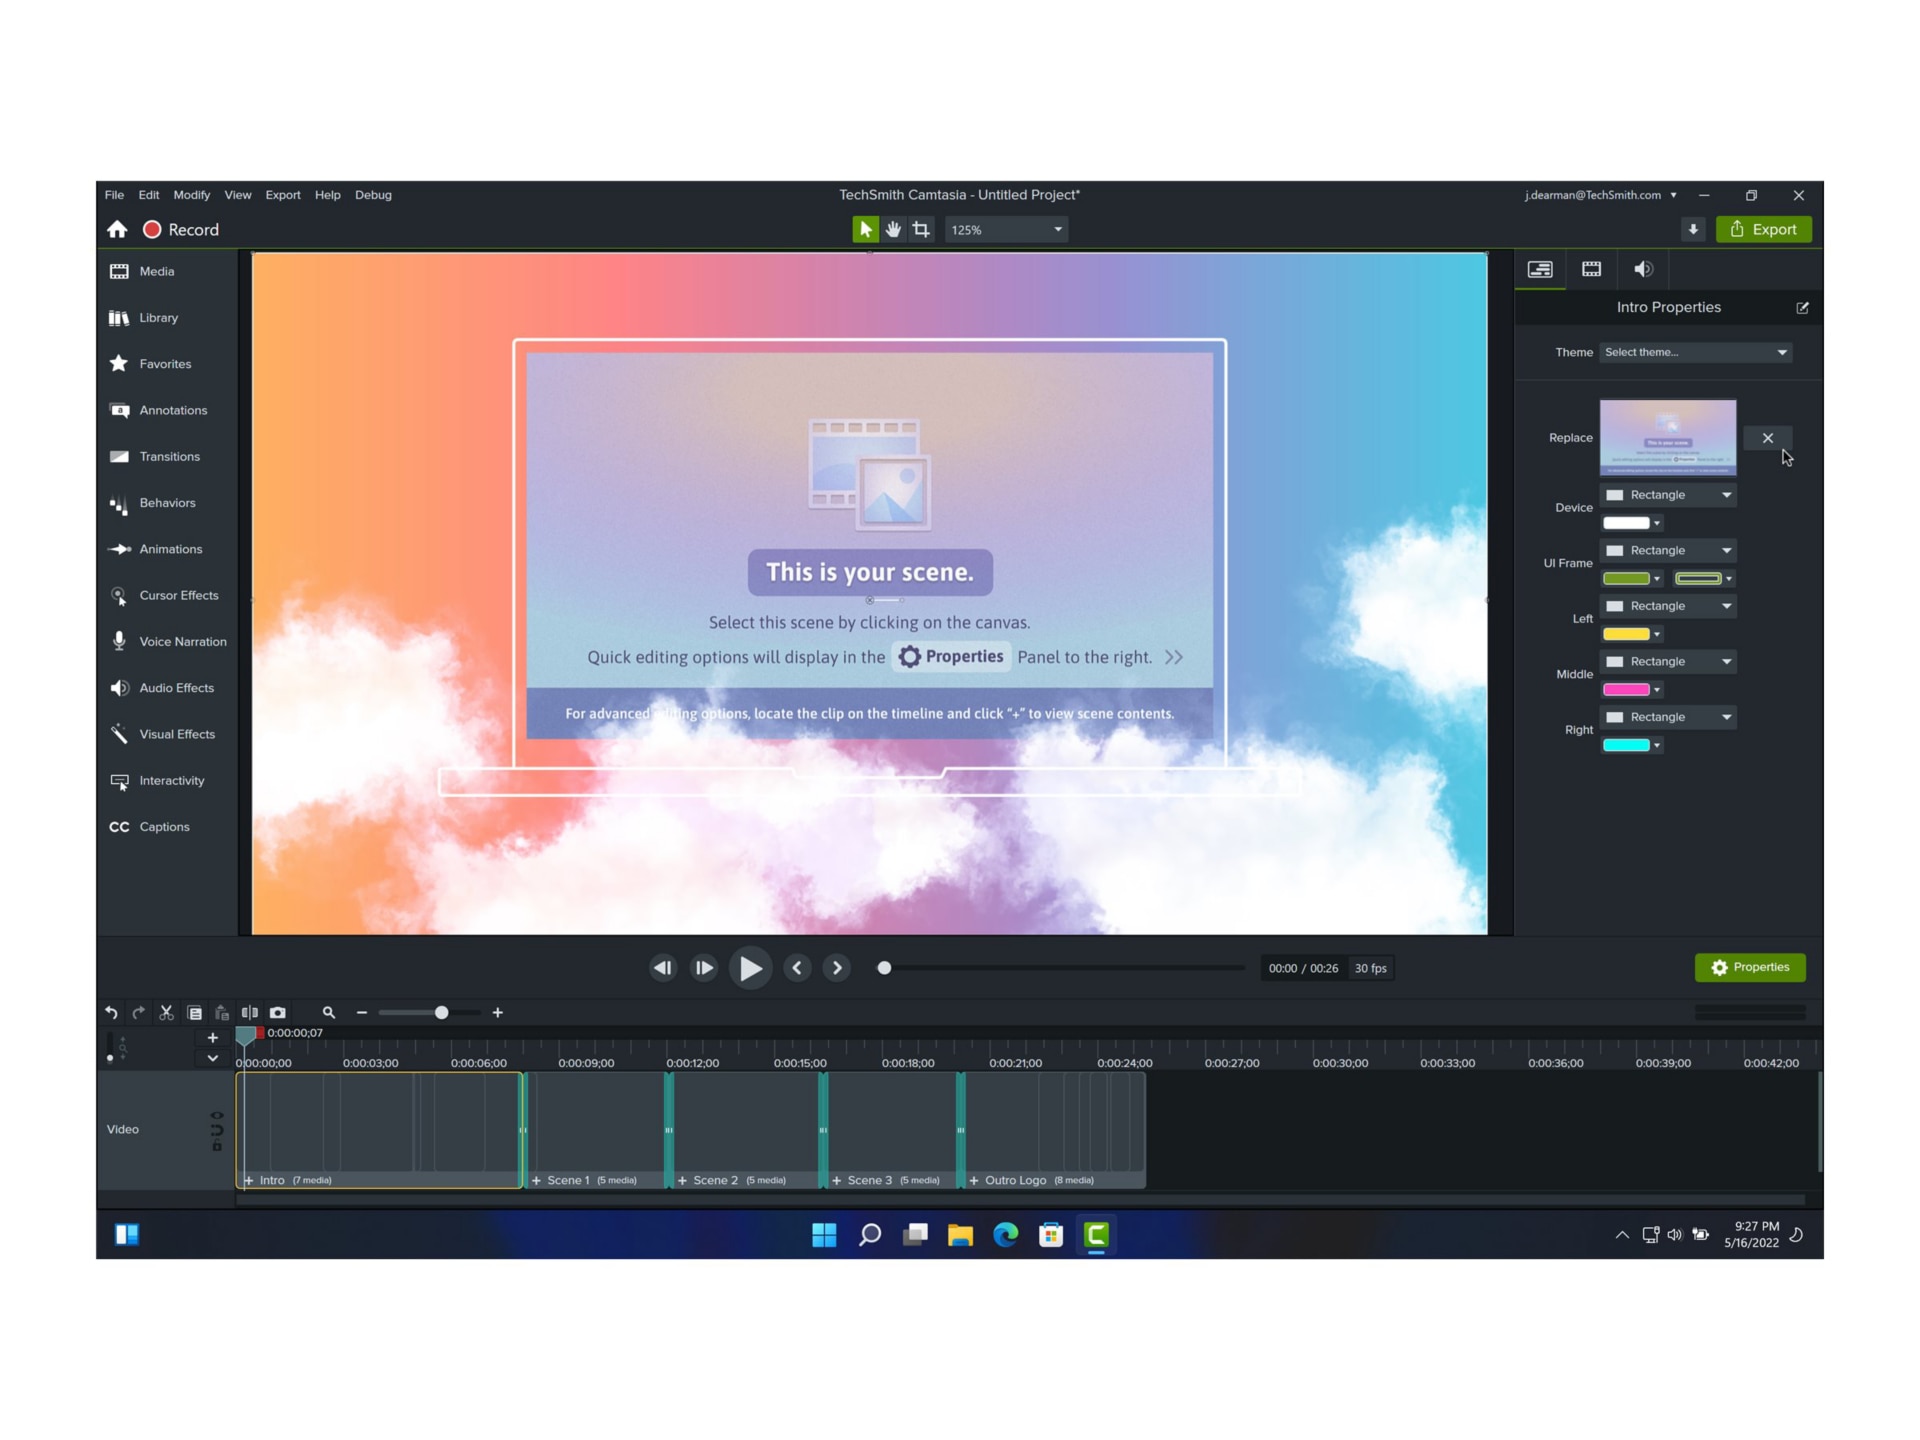Toggle the lock on the Video track

pyautogui.click(x=215, y=1147)
